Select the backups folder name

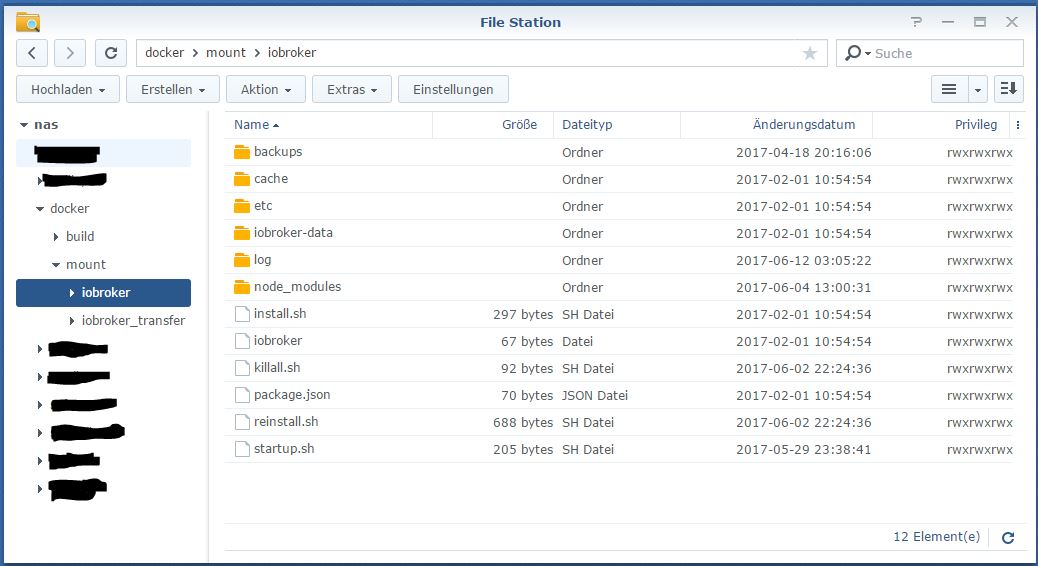[278, 152]
